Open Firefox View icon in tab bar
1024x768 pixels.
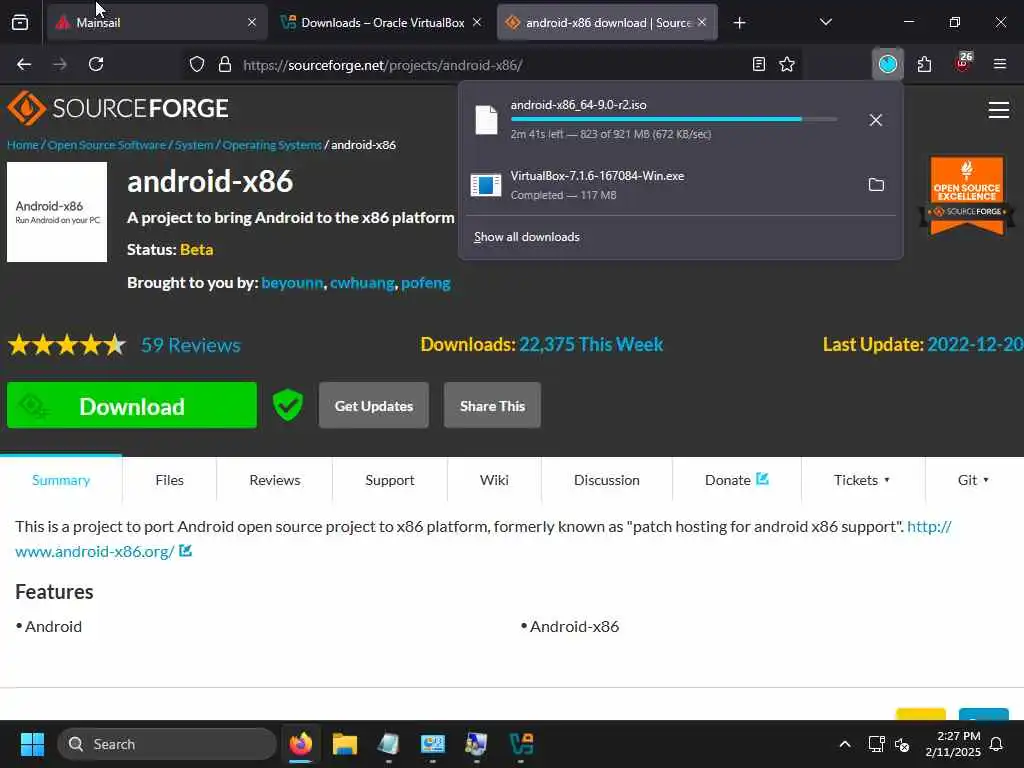20,23
